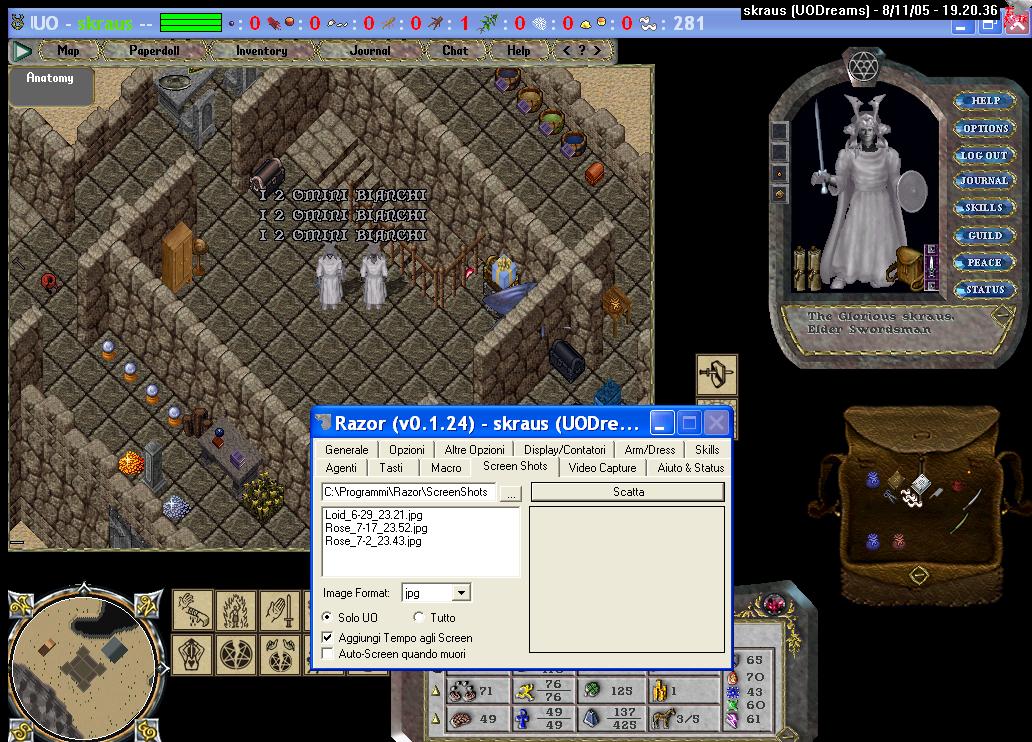Click the blue ankh mana icon
1032x742 pixels.
pos(523,718)
